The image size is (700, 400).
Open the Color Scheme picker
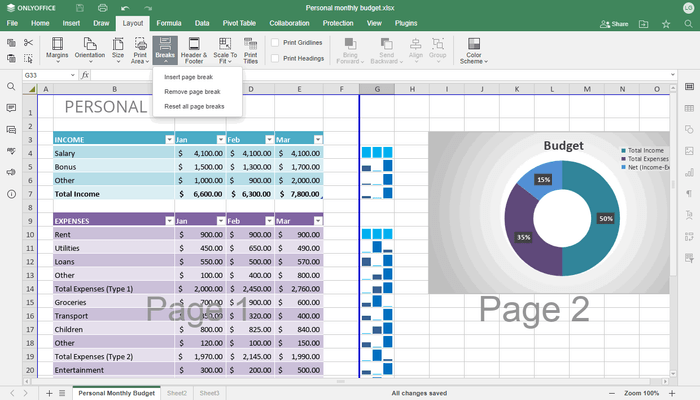pos(471,50)
